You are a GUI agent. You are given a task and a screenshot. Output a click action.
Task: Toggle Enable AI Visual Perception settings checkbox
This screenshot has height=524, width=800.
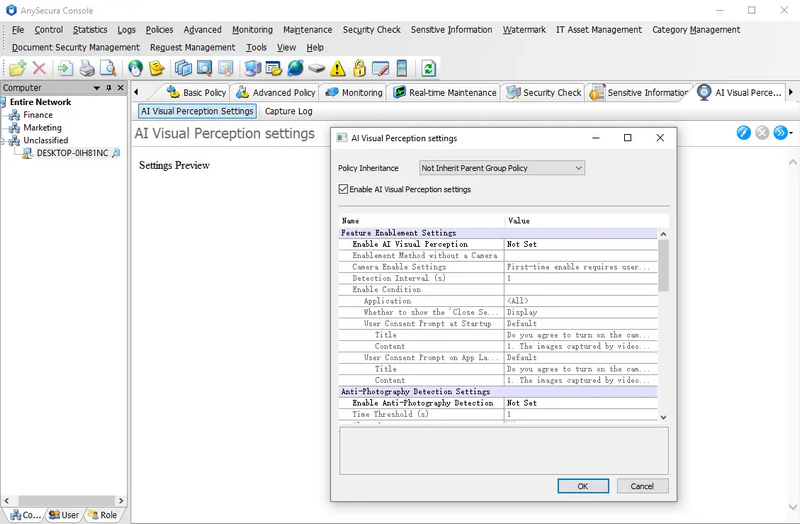point(343,189)
